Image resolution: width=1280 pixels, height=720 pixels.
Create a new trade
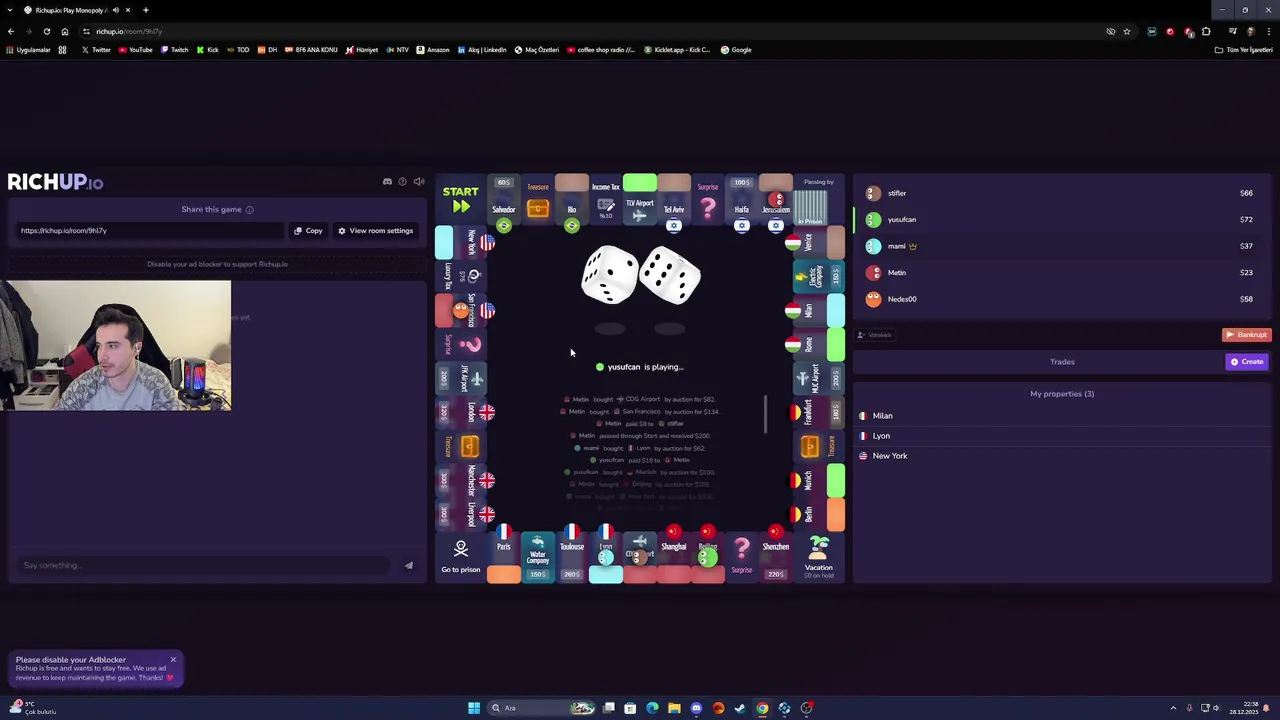click(x=1247, y=362)
